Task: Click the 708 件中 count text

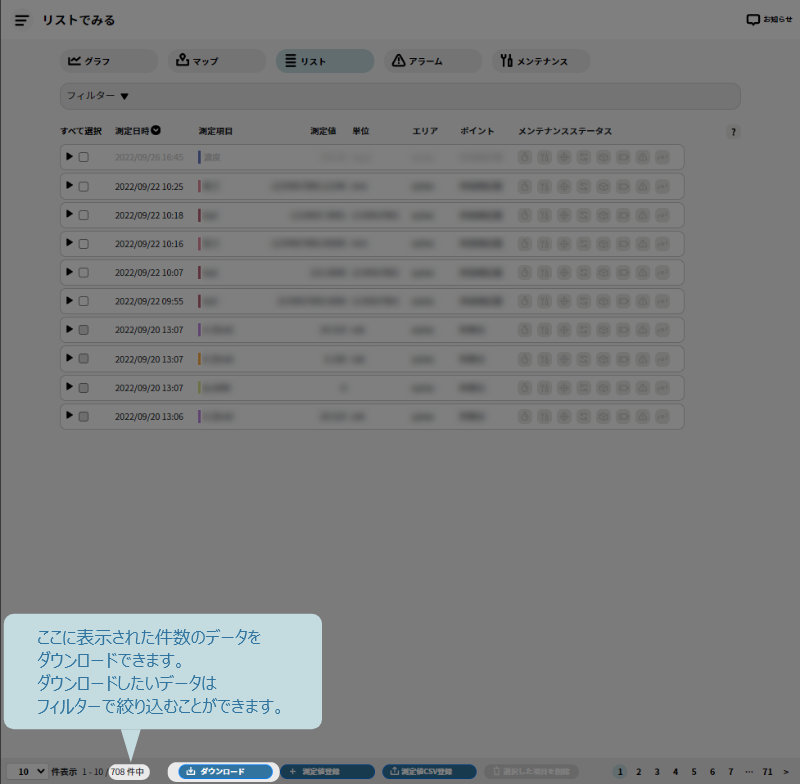Action: 128,771
